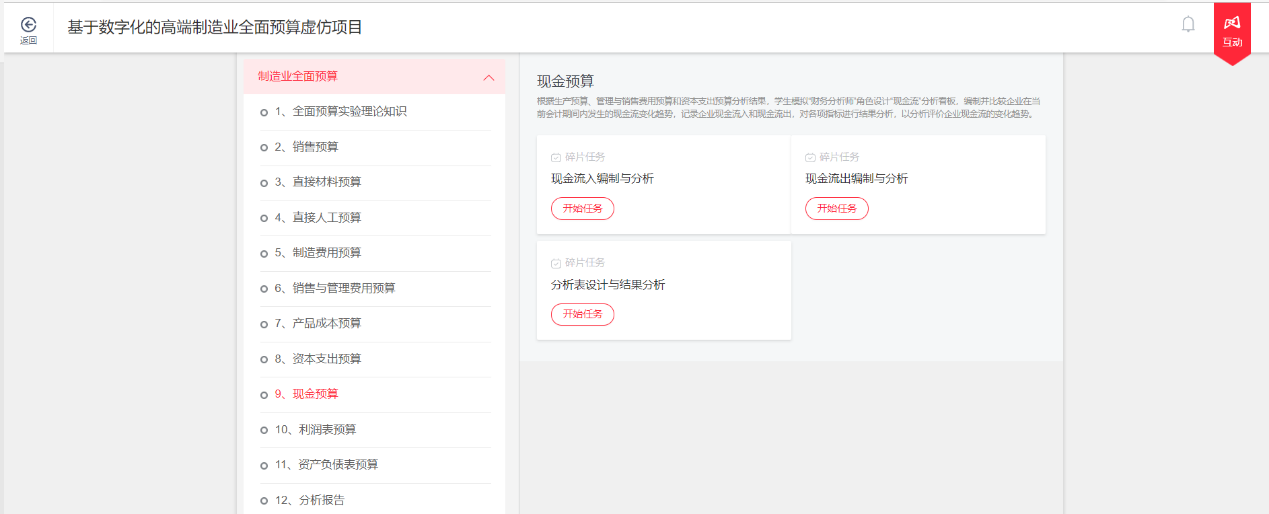This screenshot has height=514, width=1269.
Task: Click the check icon on 现金流出 card
Action: coord(810,158)
